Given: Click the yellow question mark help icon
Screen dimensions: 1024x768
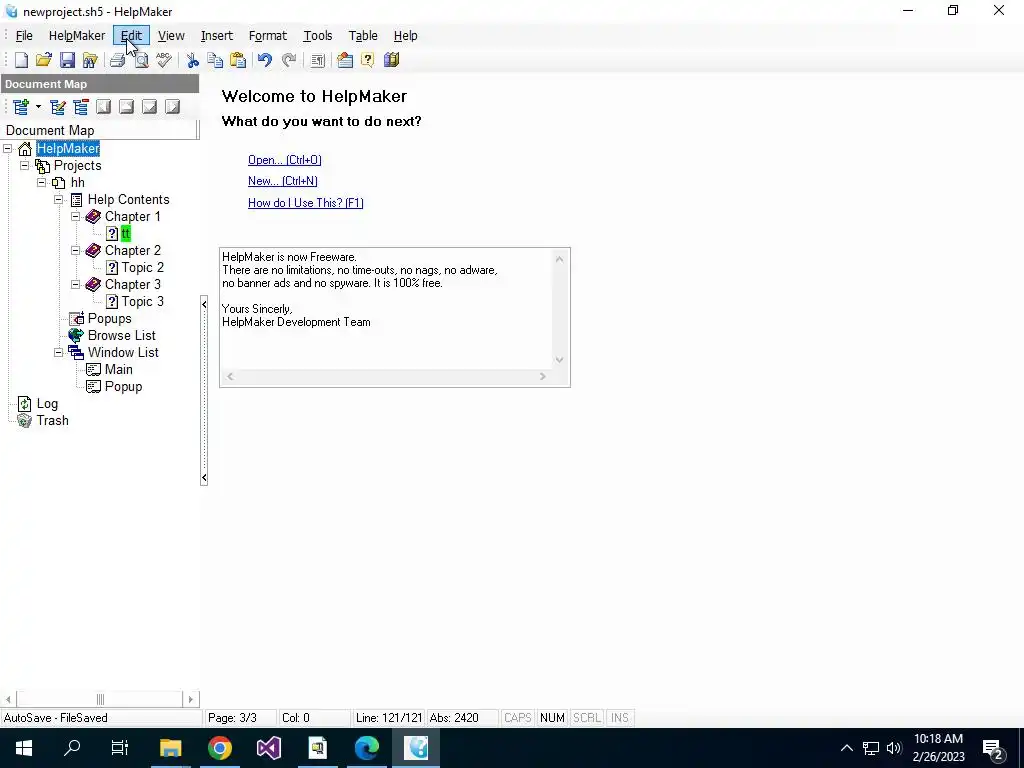Looking at the screenshot, I should click(x=368, y=60).
